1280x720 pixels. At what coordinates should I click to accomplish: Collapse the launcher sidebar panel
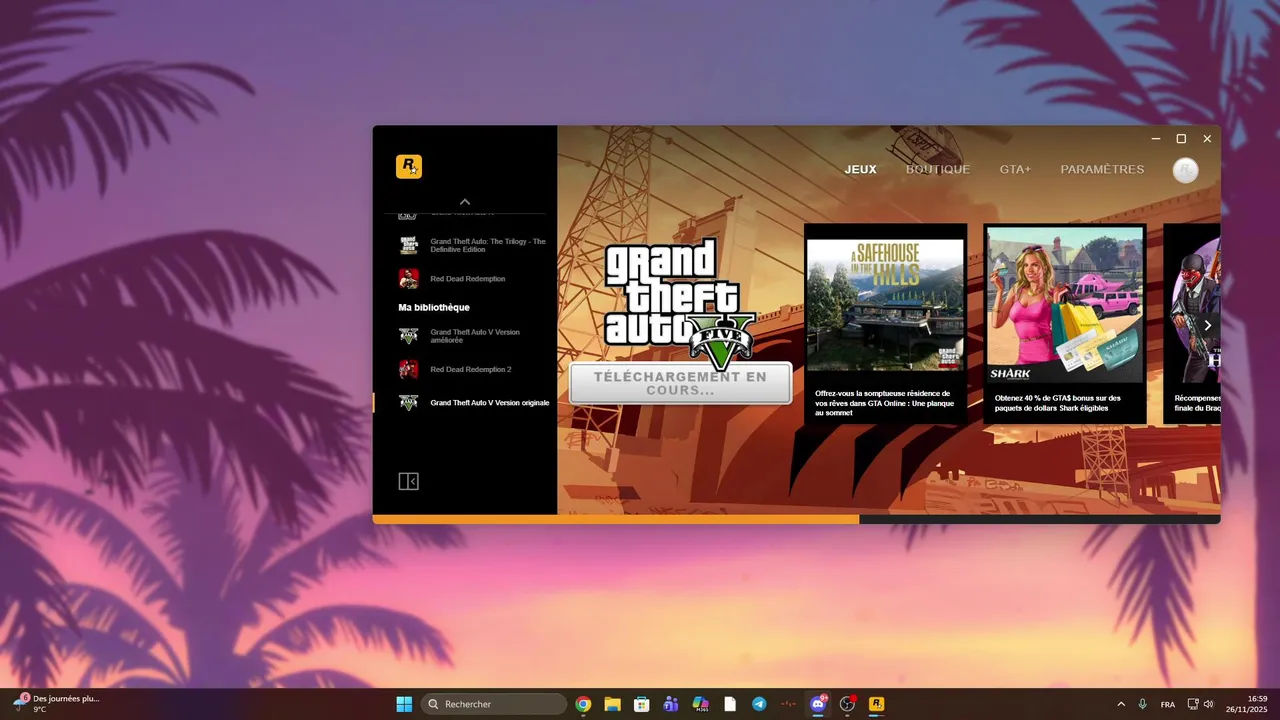408,482
